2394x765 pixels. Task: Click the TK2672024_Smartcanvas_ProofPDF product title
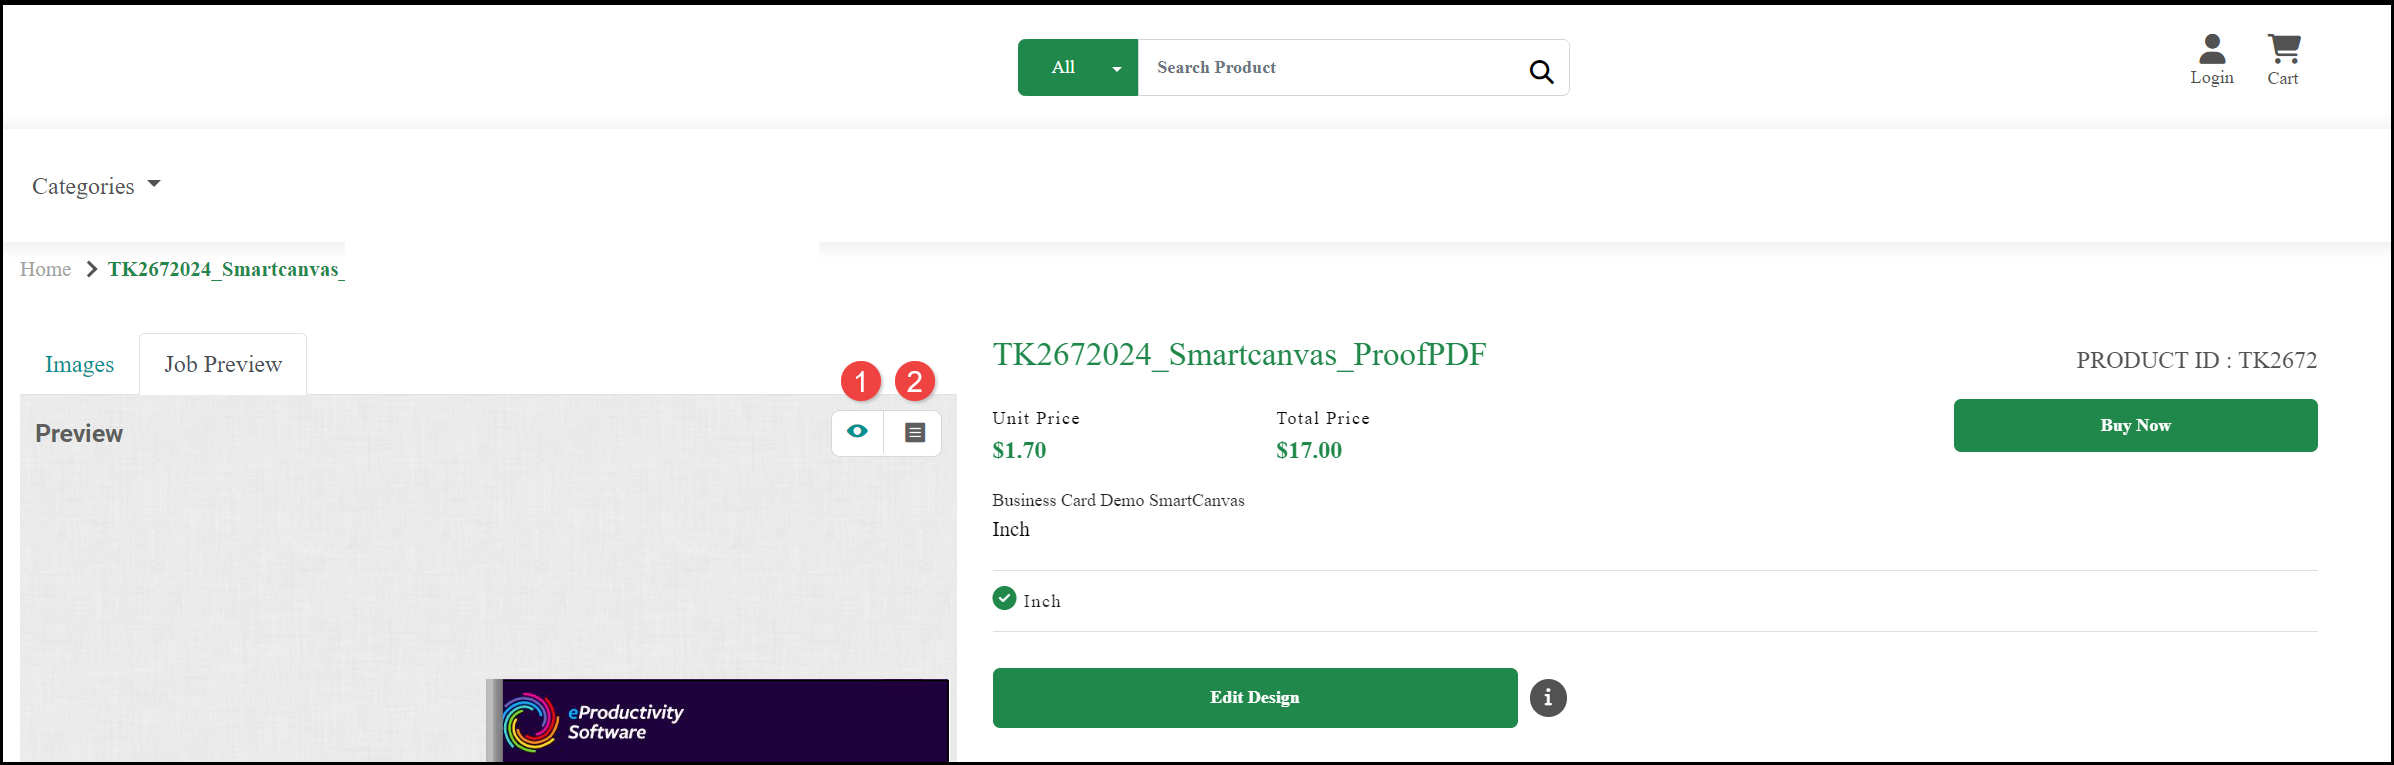1239,355
